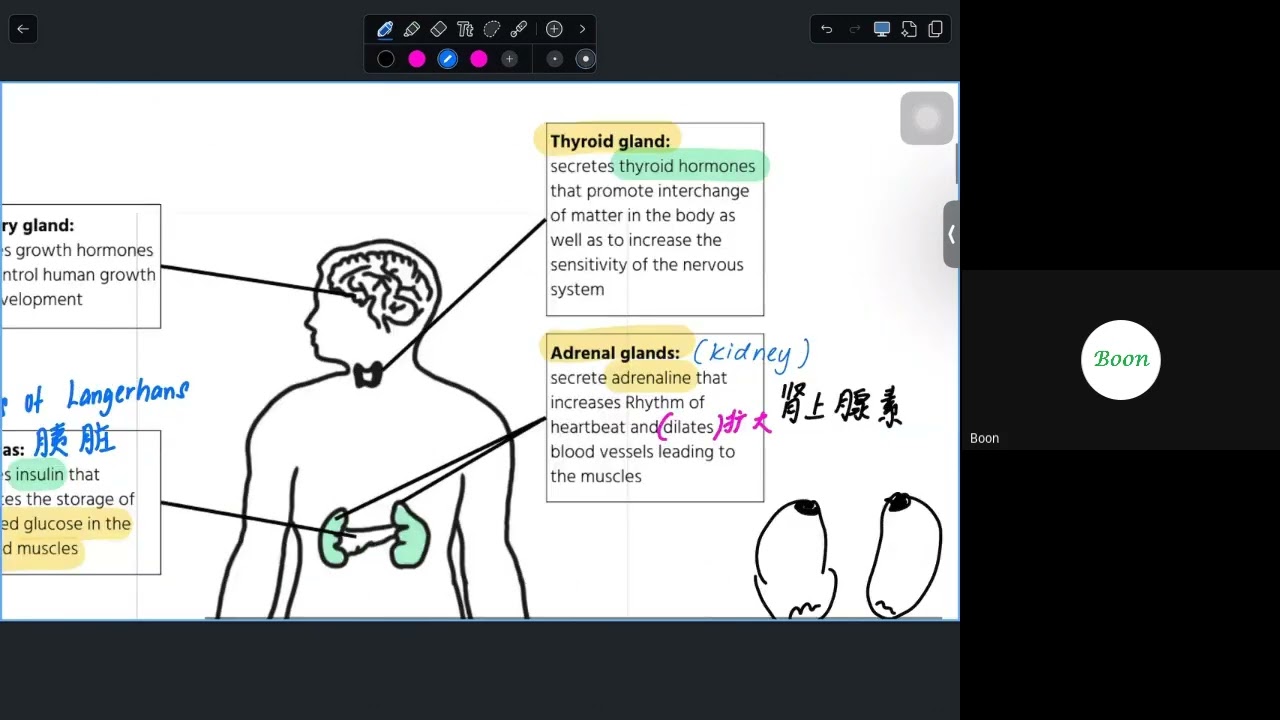This screenshot has width=1280, height=720.
Task: Click the thyroid in the body diagram
Action: click(x=368, y=374)
